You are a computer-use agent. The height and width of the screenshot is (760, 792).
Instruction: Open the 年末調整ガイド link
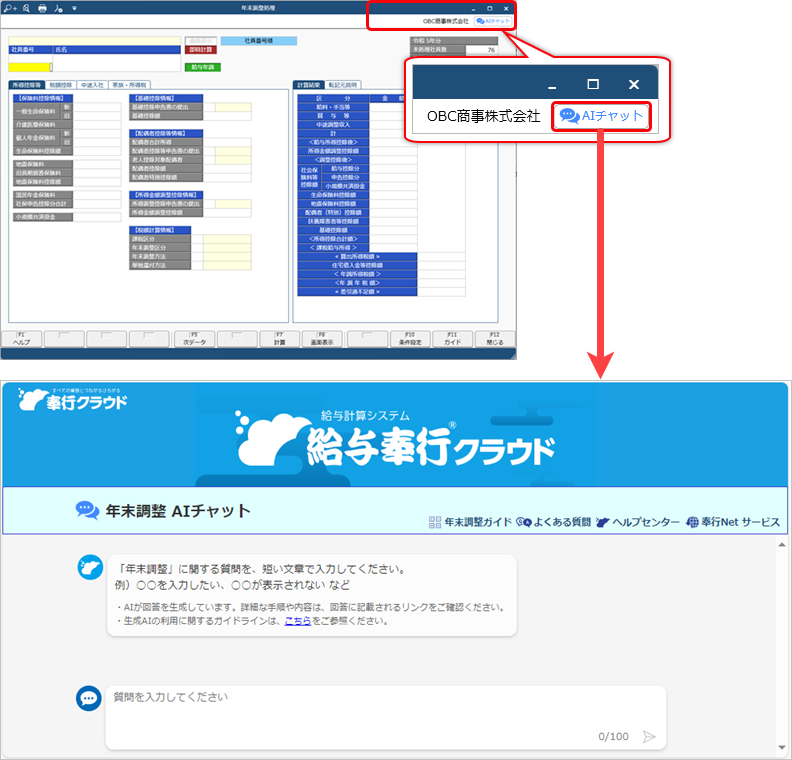470,522
